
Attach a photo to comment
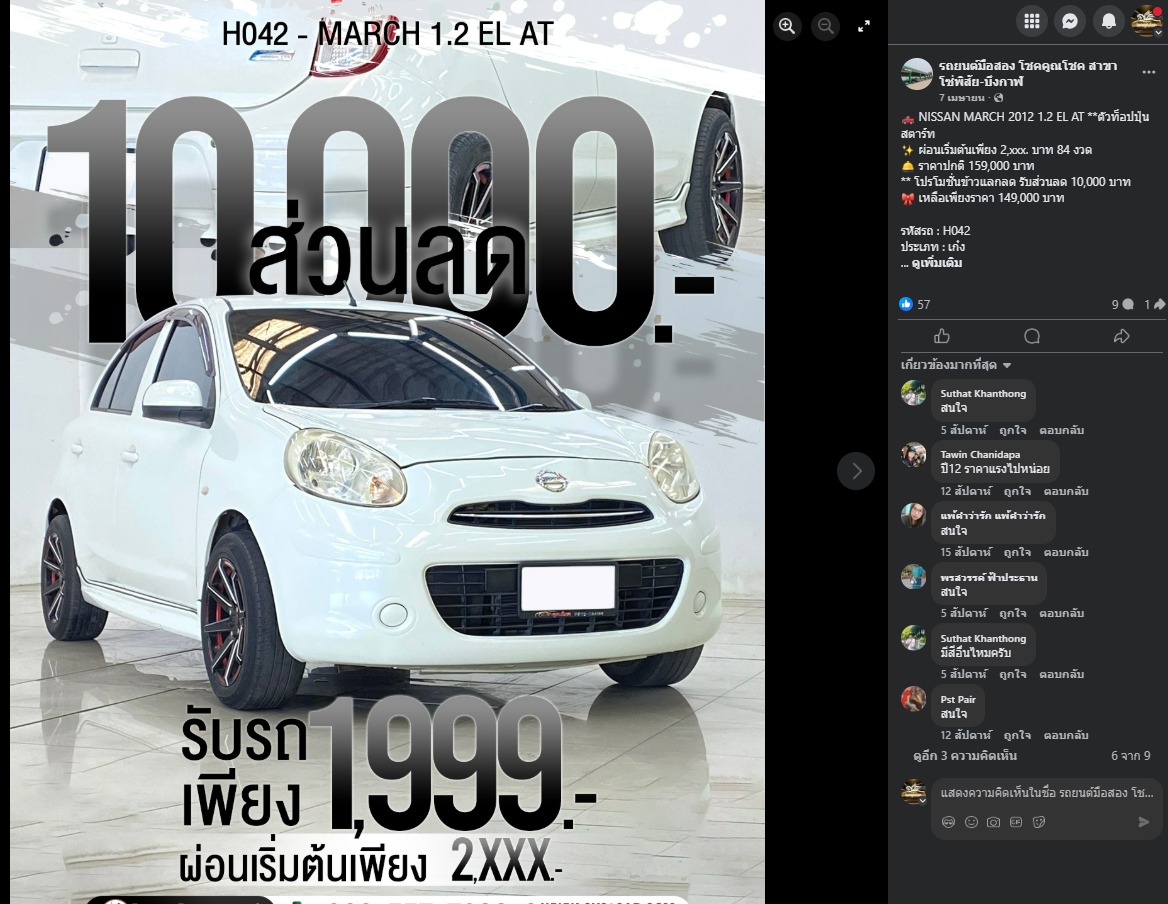[993, 822]
